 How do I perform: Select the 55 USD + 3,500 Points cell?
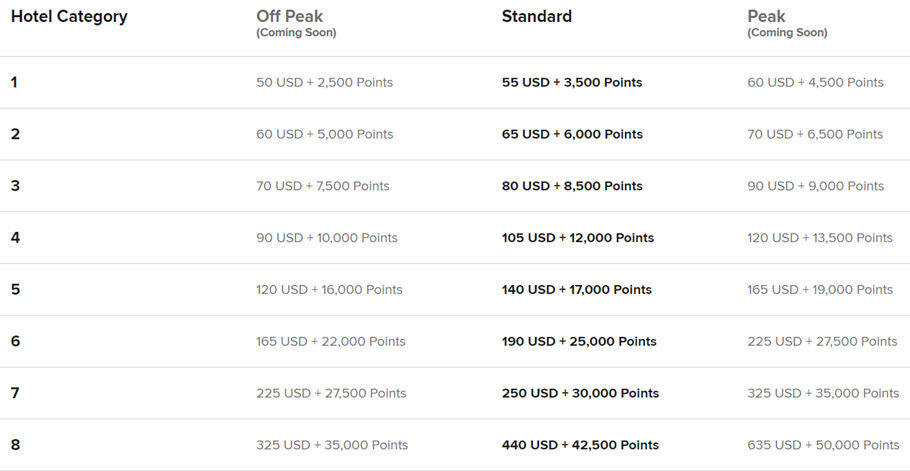click(x=572, y=82)
